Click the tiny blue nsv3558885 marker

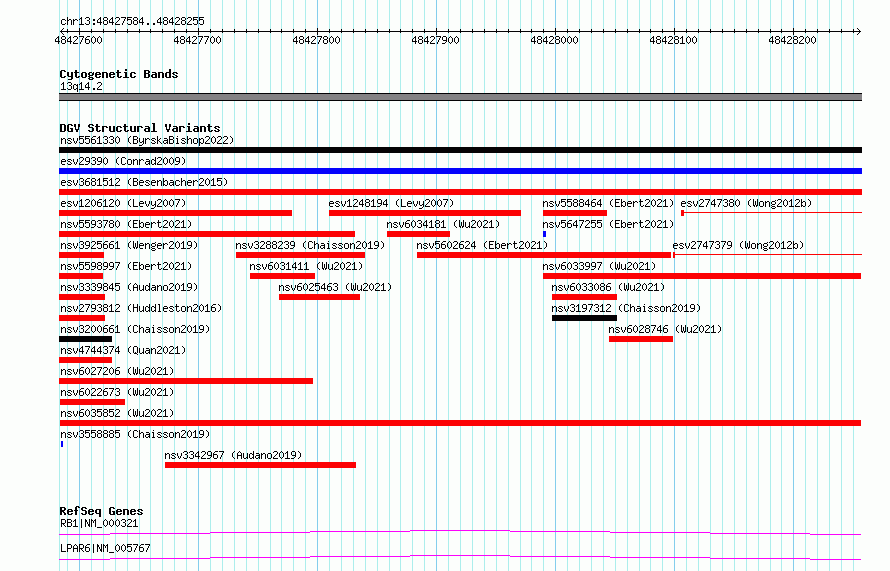pyautogui.click(x=62, y=444)
